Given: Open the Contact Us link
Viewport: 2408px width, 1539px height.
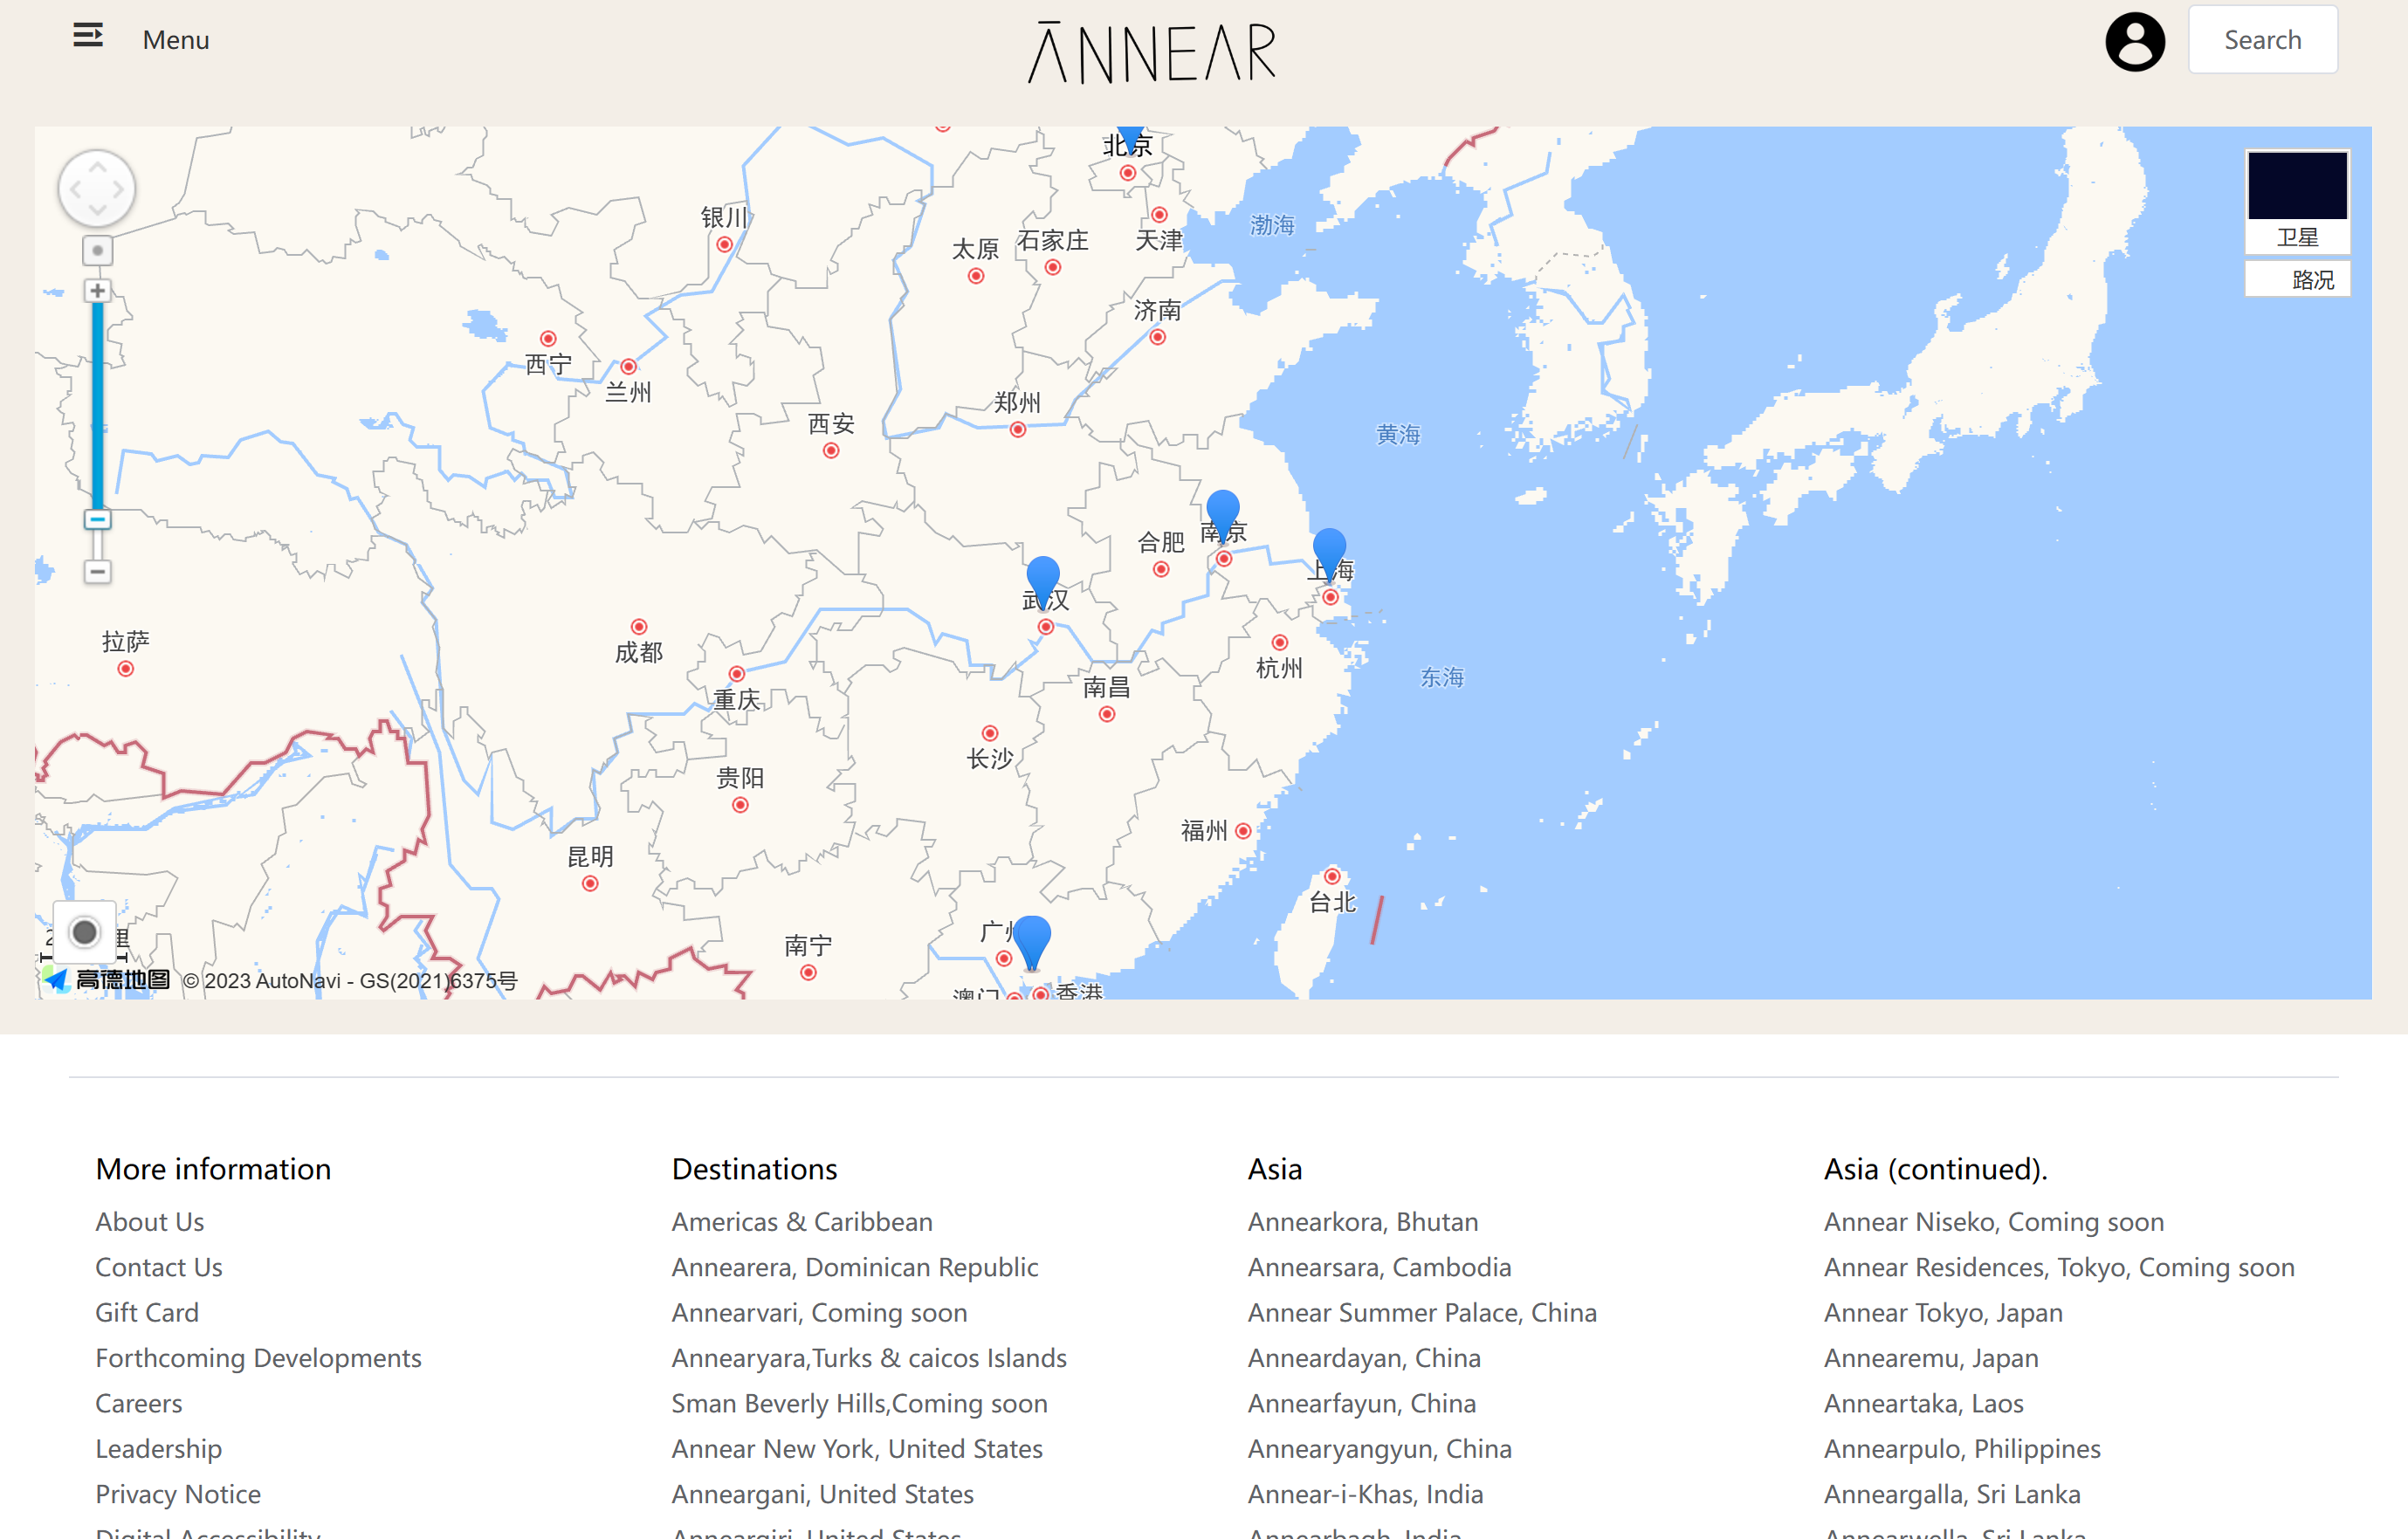Looking at the screenshot, I should (x=159, y=1267).
